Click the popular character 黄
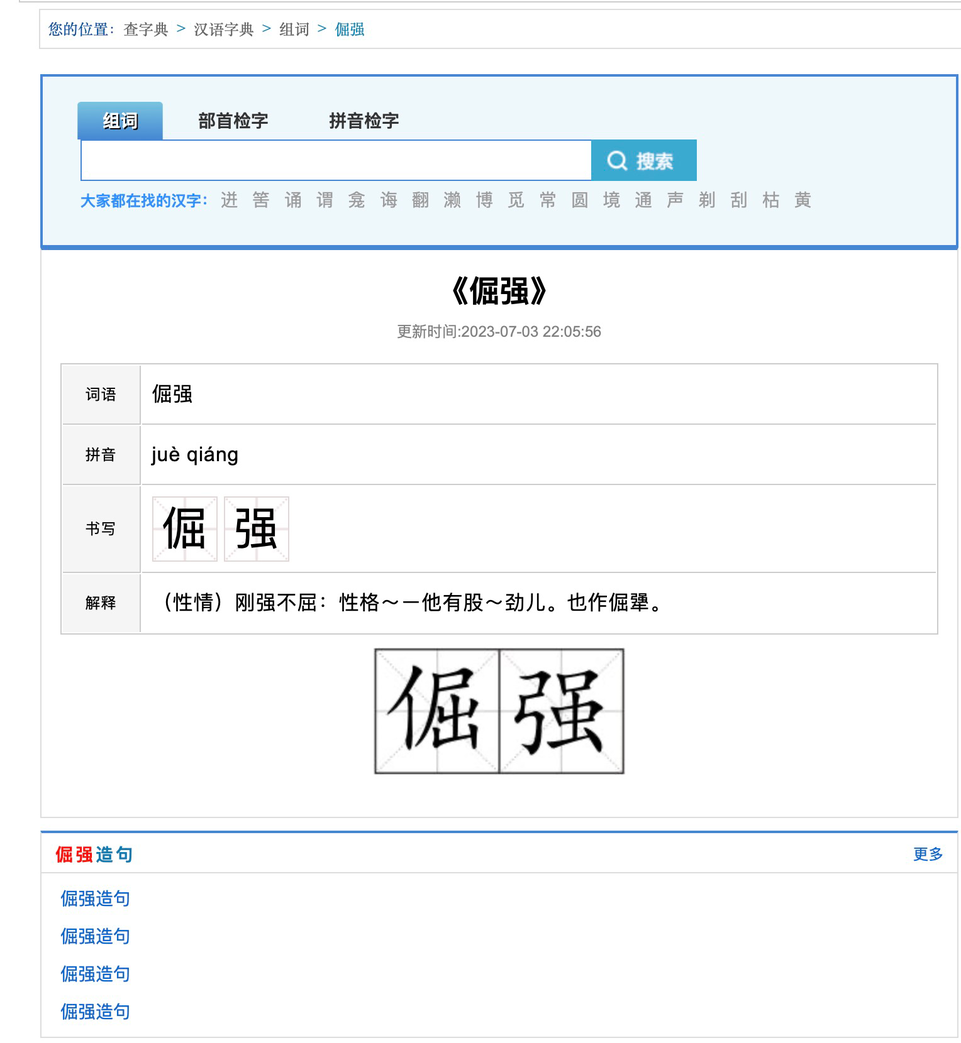 pos(803,200)
